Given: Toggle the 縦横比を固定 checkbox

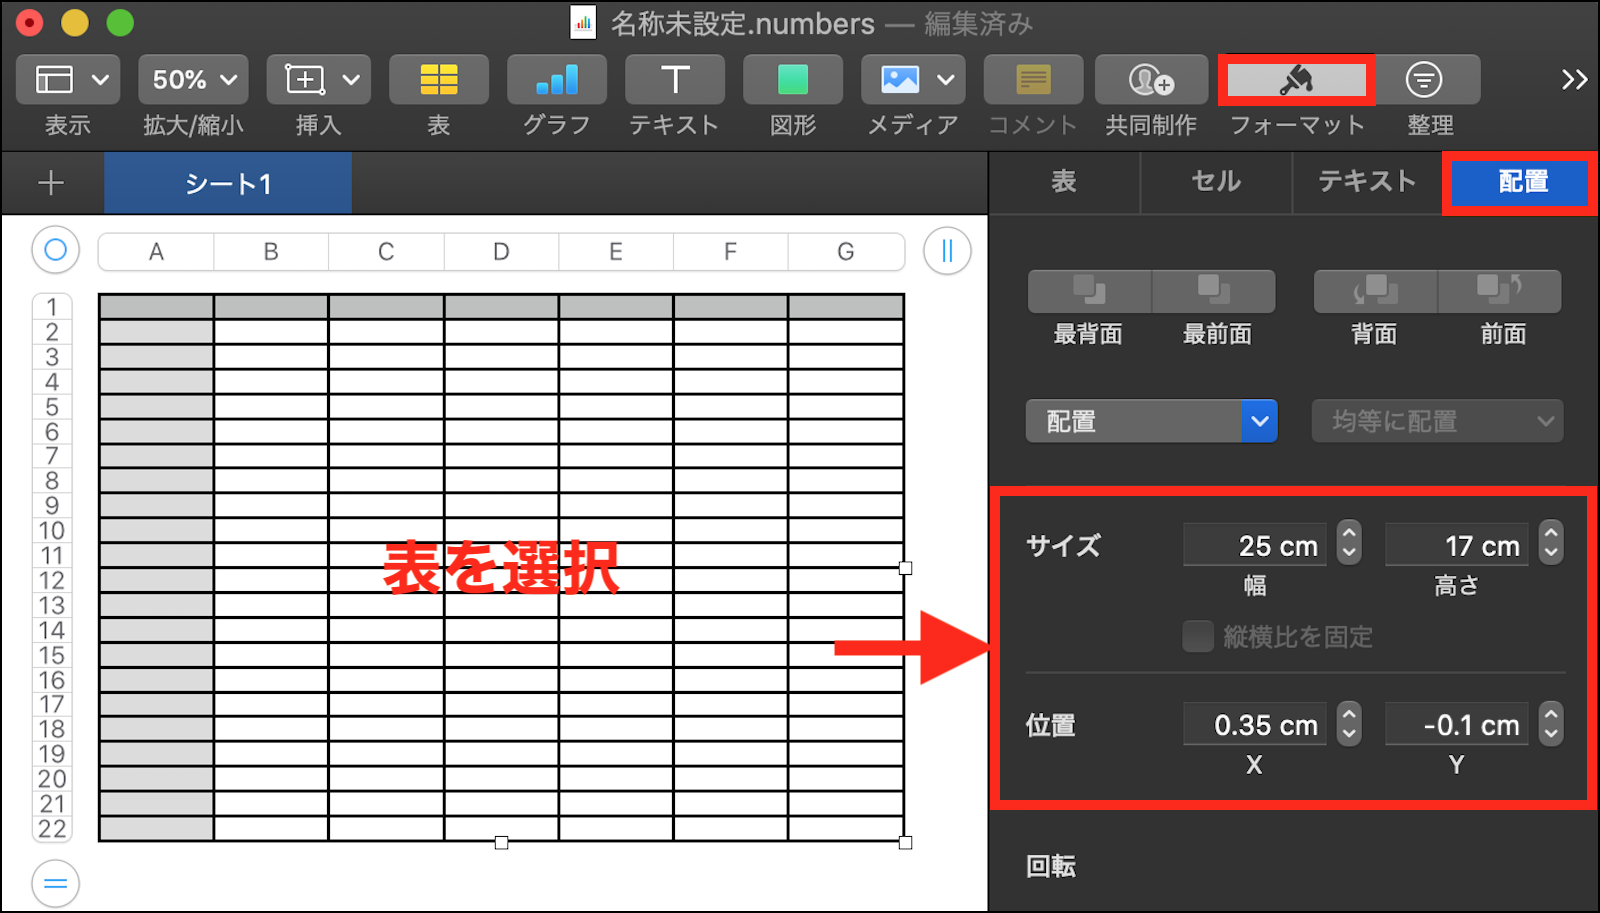Looking at the screenshot, I should 1198,636.
